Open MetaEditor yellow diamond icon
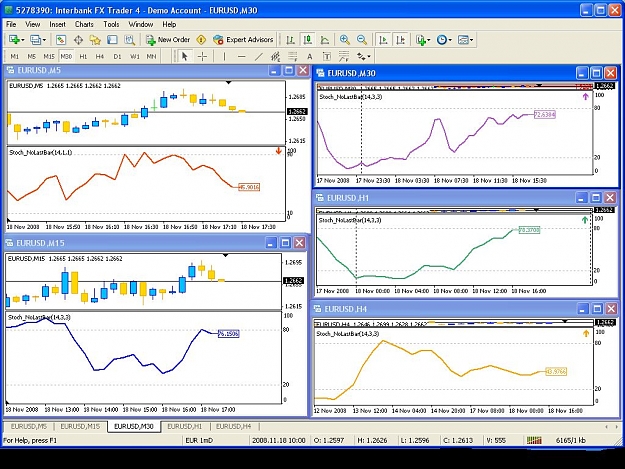625x469 pixels. pos(201,39)
